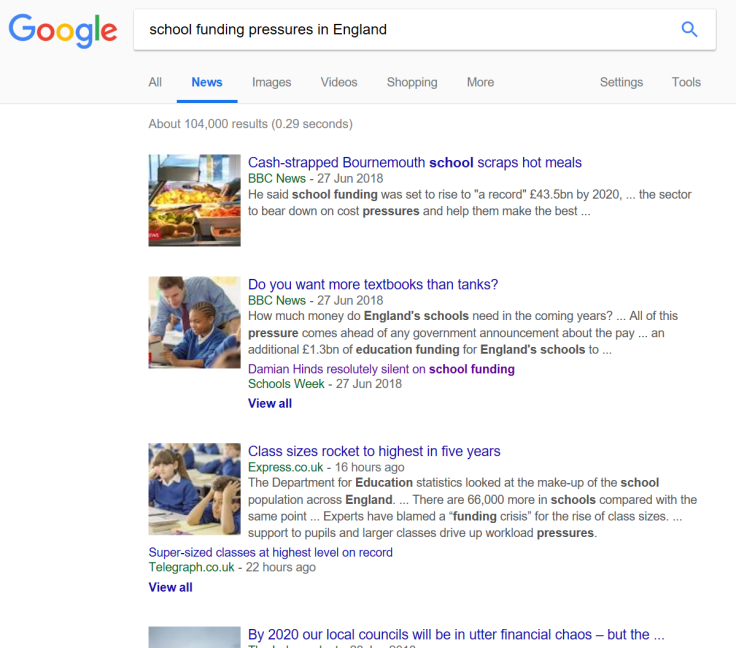Click the snippet mentioning '£43.5bn by 2020'
This screenshot has width=736, height=648.
coord(469,203)
